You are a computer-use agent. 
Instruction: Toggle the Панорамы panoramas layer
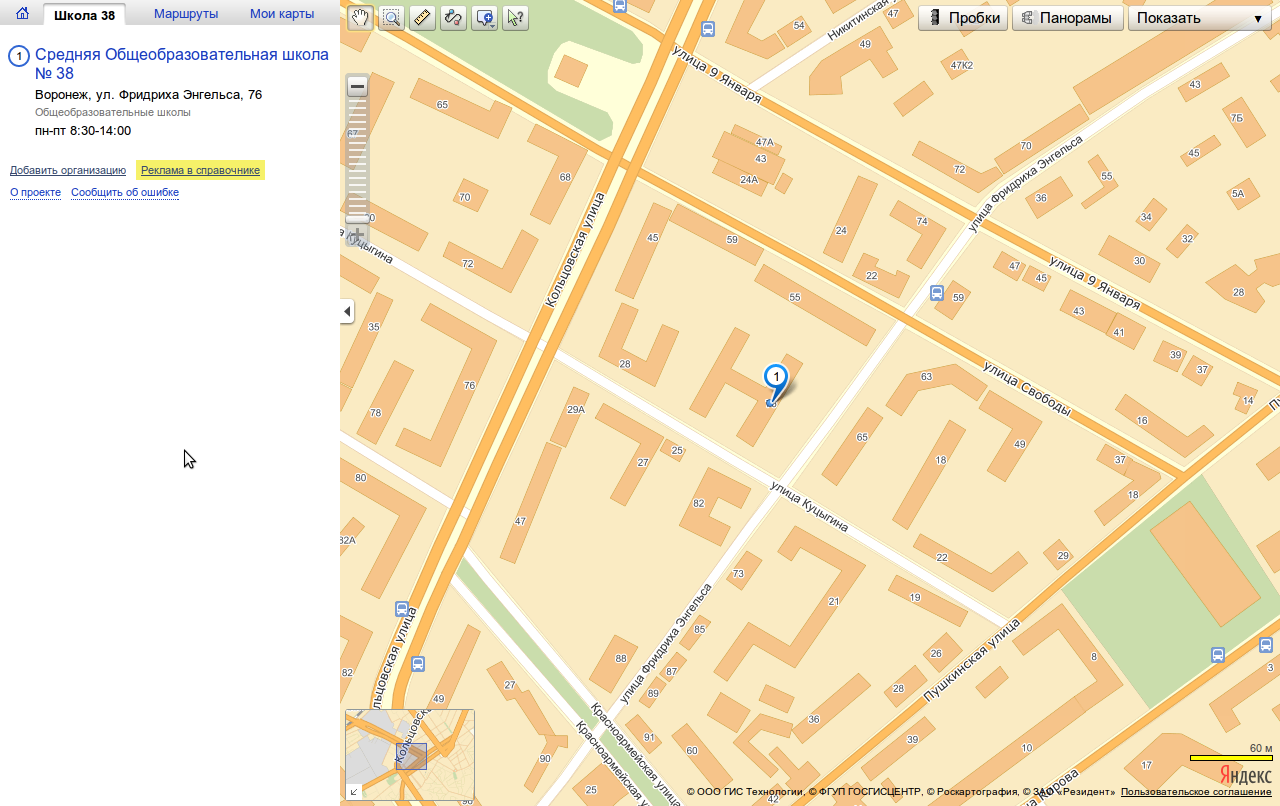point(1068,18)
